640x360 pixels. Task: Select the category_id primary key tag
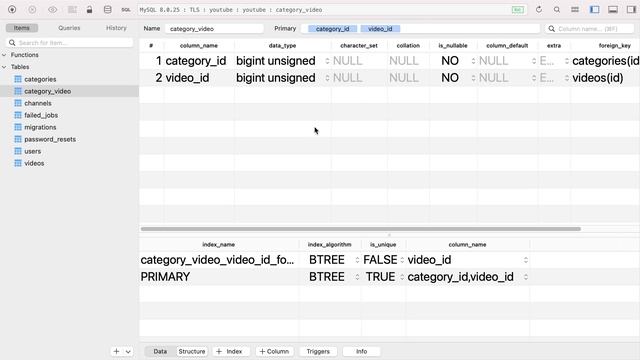pyautogui.click(x=333, y=29)
